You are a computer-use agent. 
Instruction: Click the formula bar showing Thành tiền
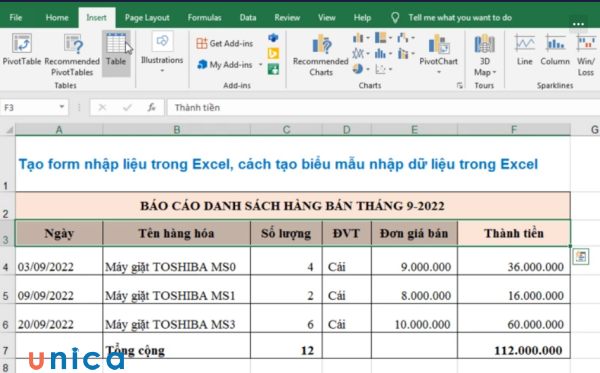383,108
